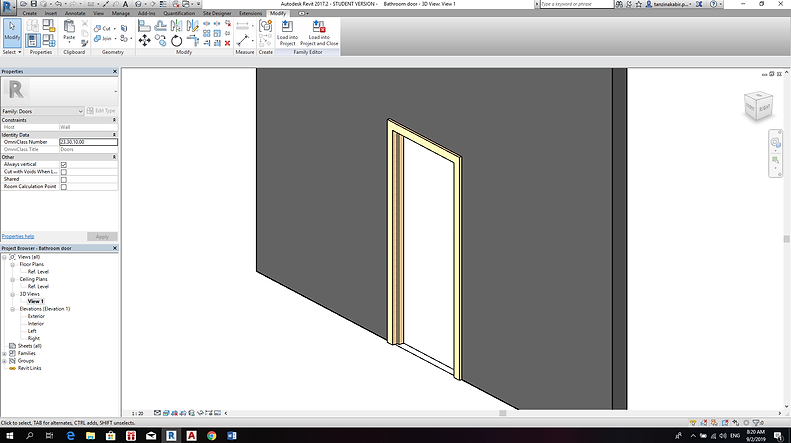Activate the Trim/Extend to Corner tool
The height and width of the screenshot is (443, 791).
[x=193, y=40]
